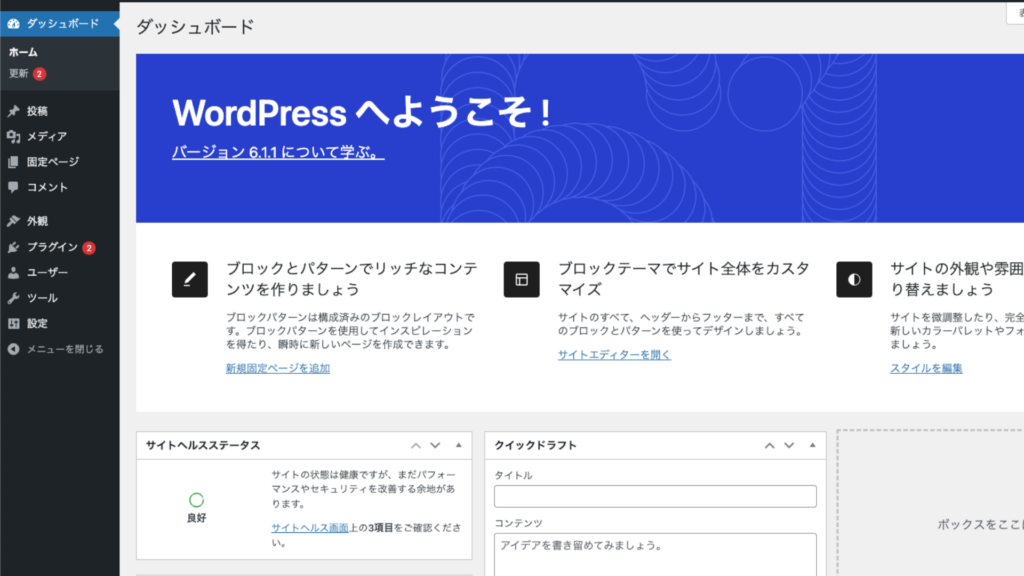
Task: Collapse the クイックドラフト panel
Action: pyautogui.click(x=812, y=445)
